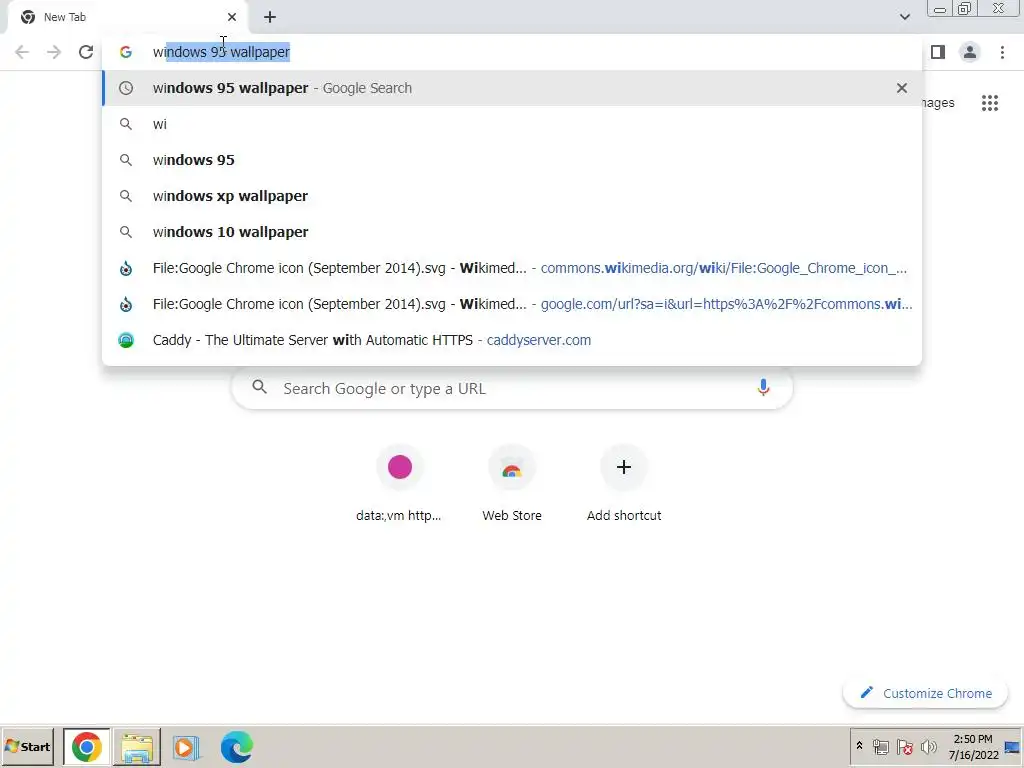Launch Windows Media Player from taskbar
Screen dimensions: 1024x768
186,747
